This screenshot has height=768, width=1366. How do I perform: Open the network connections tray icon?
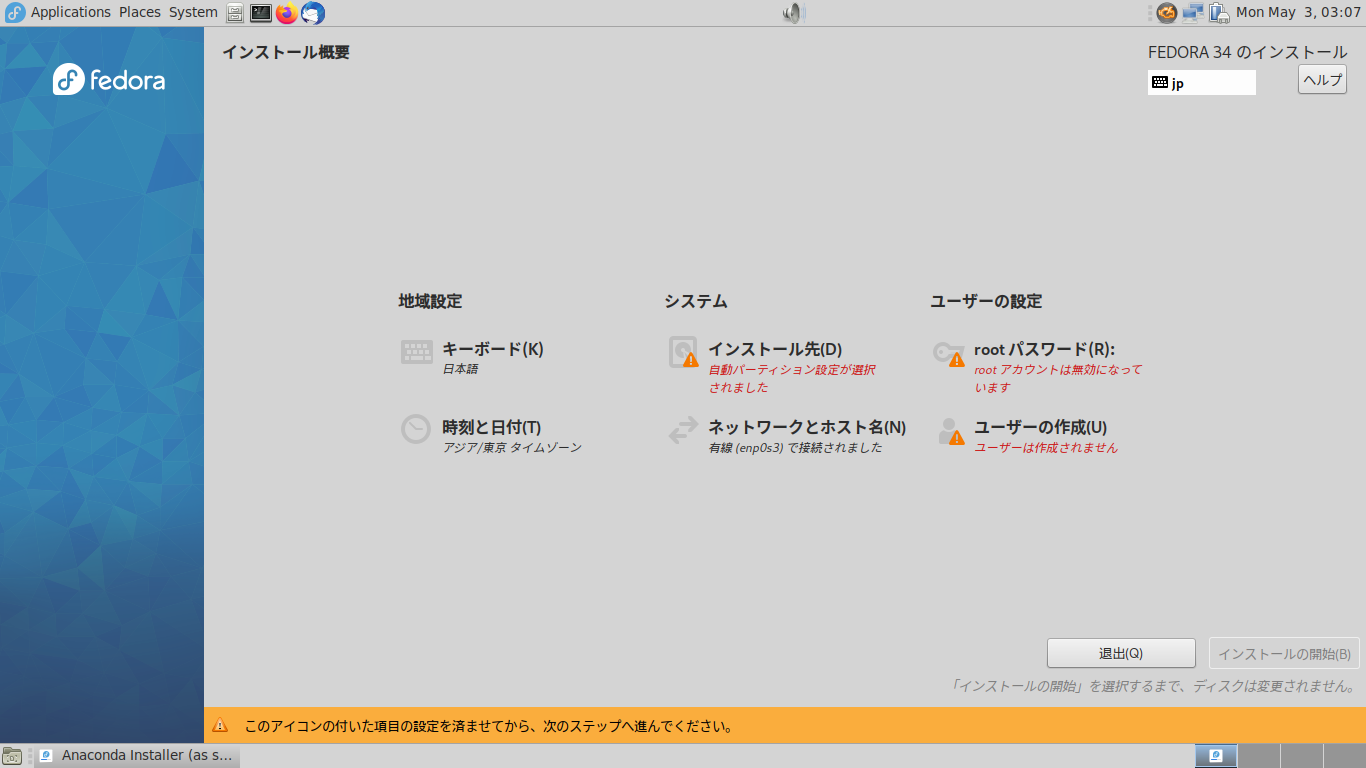pyautogui.click(x=1192, y=13)
